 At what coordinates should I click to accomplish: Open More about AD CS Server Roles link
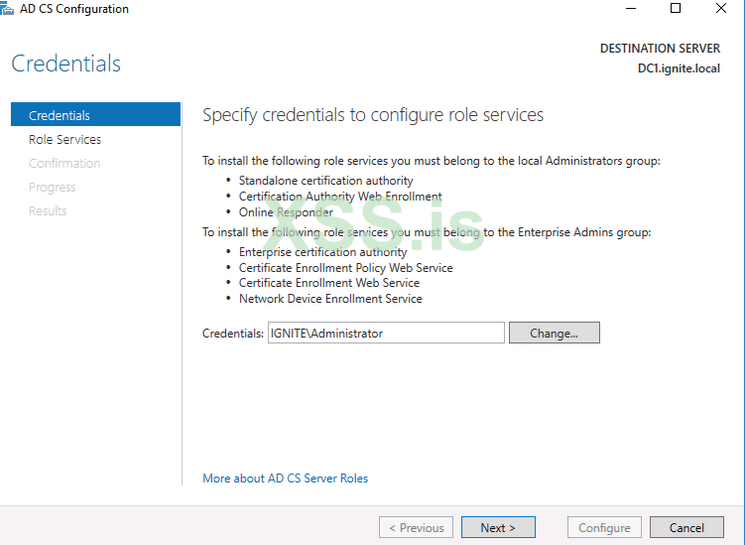point(285,478)
